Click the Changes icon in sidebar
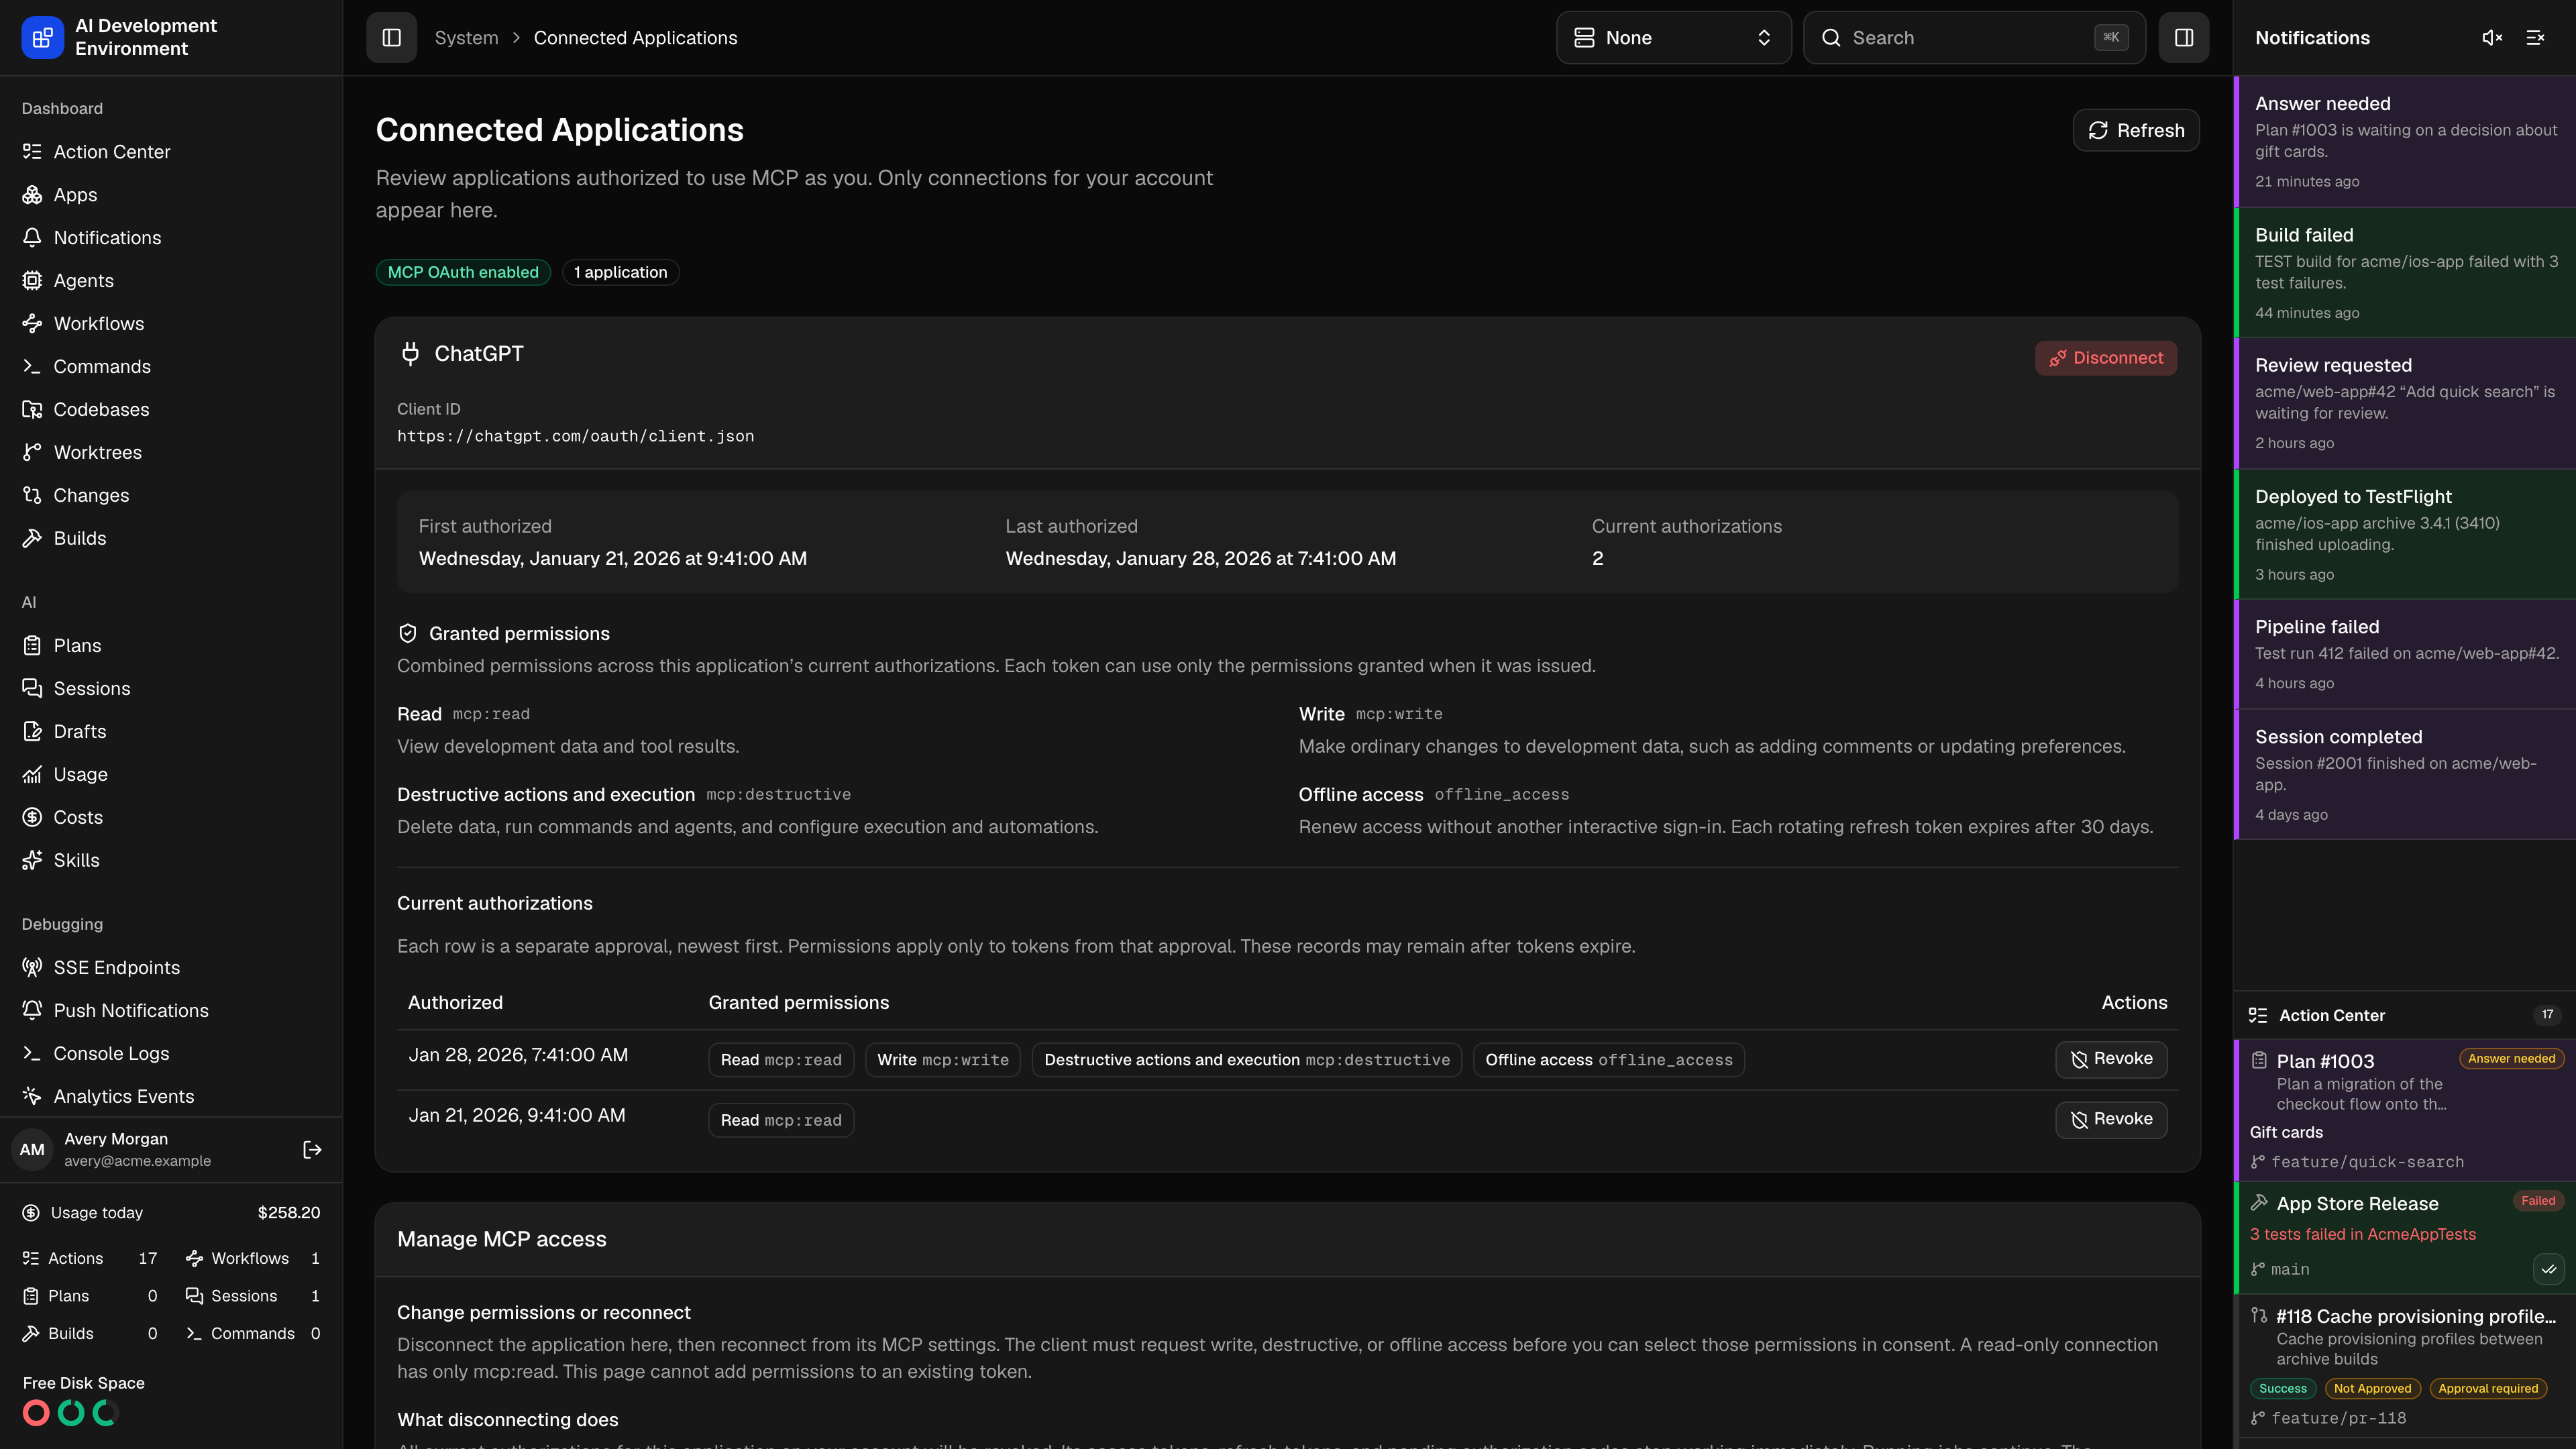 tap(32, 496)
